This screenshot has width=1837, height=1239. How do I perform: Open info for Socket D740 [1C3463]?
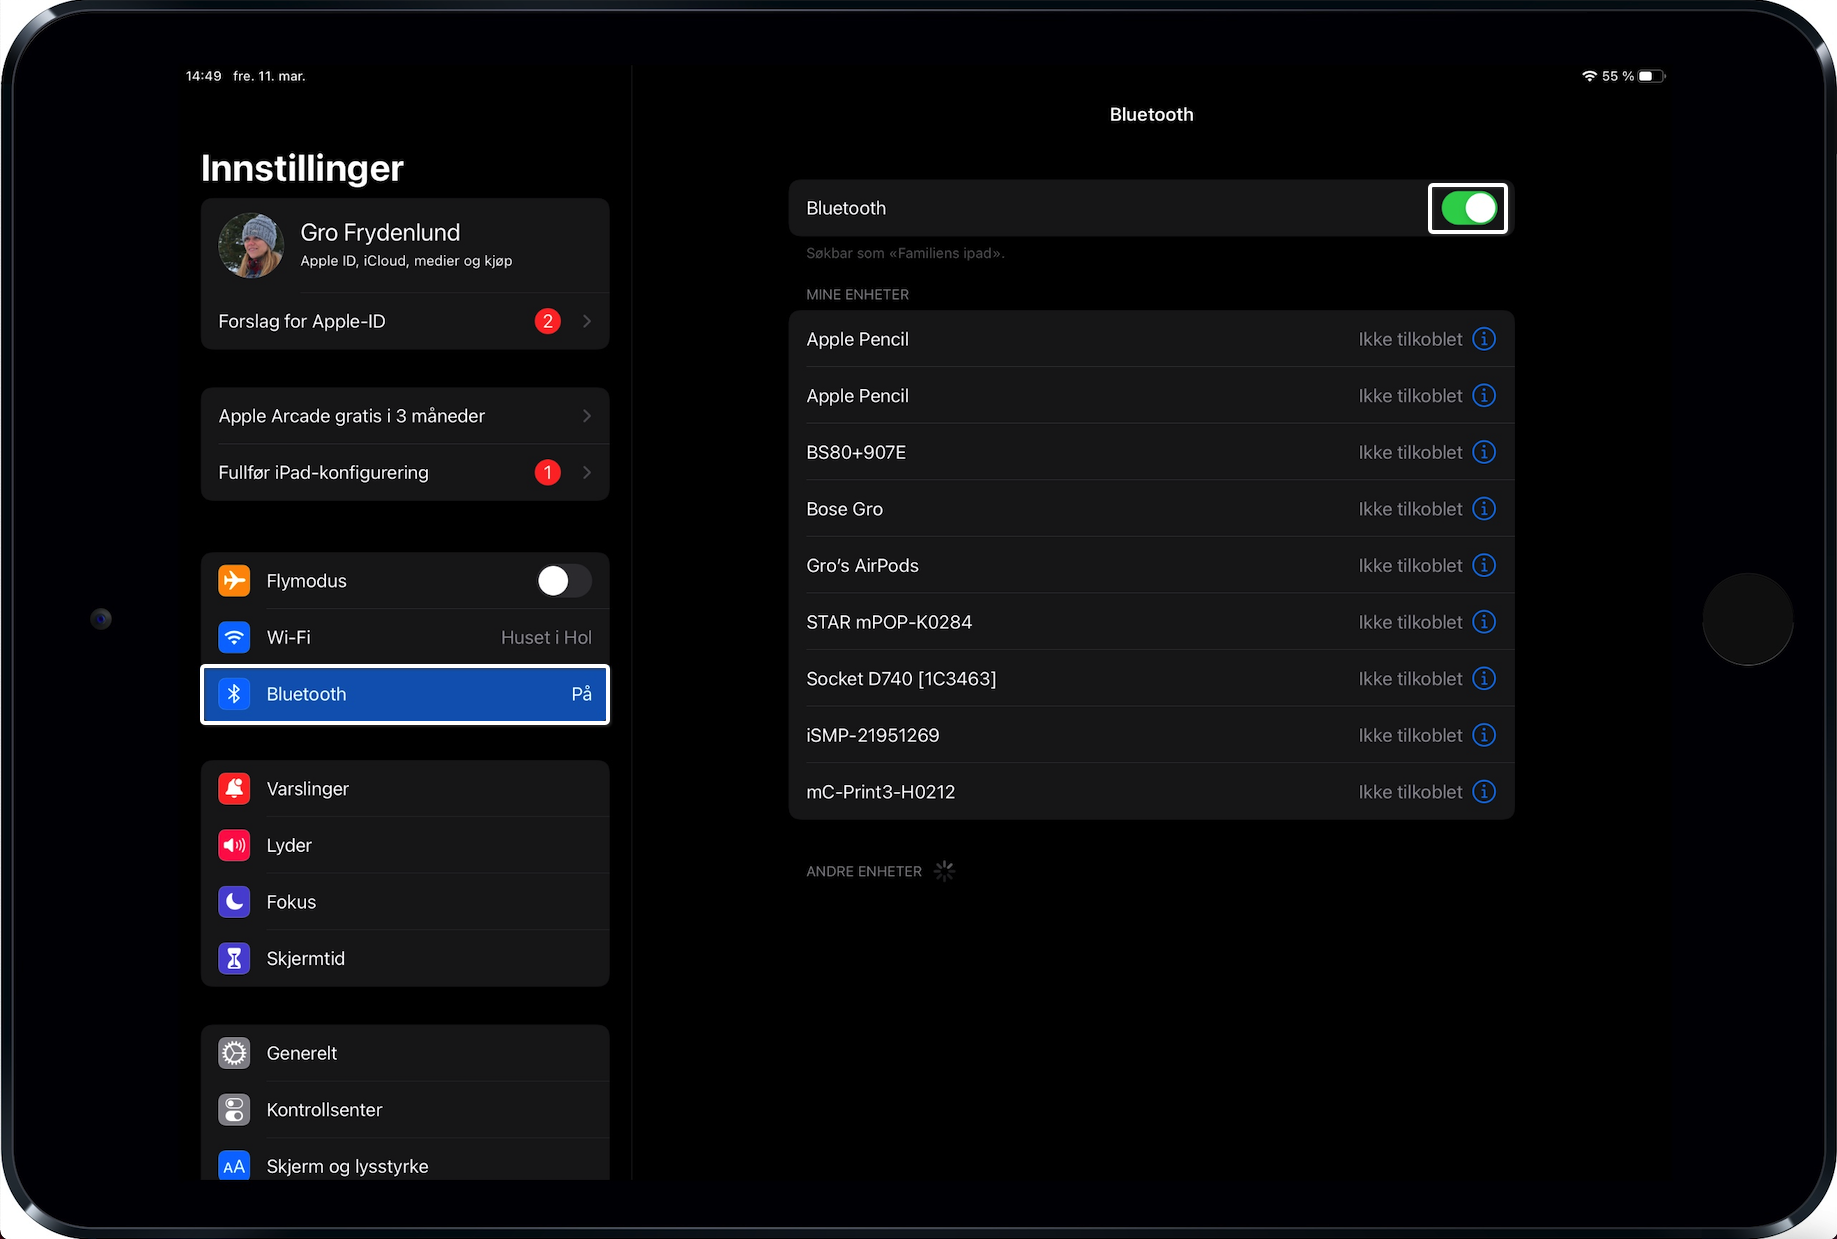click(1484, 679)
